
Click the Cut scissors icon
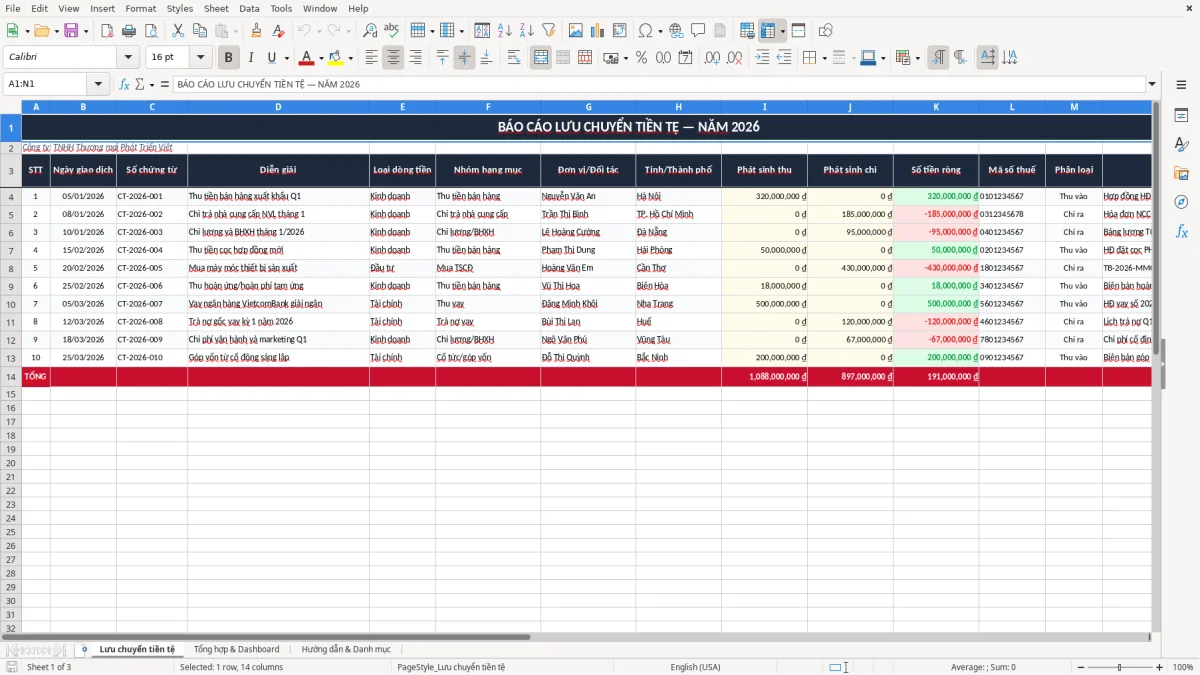tap(178, 31)
